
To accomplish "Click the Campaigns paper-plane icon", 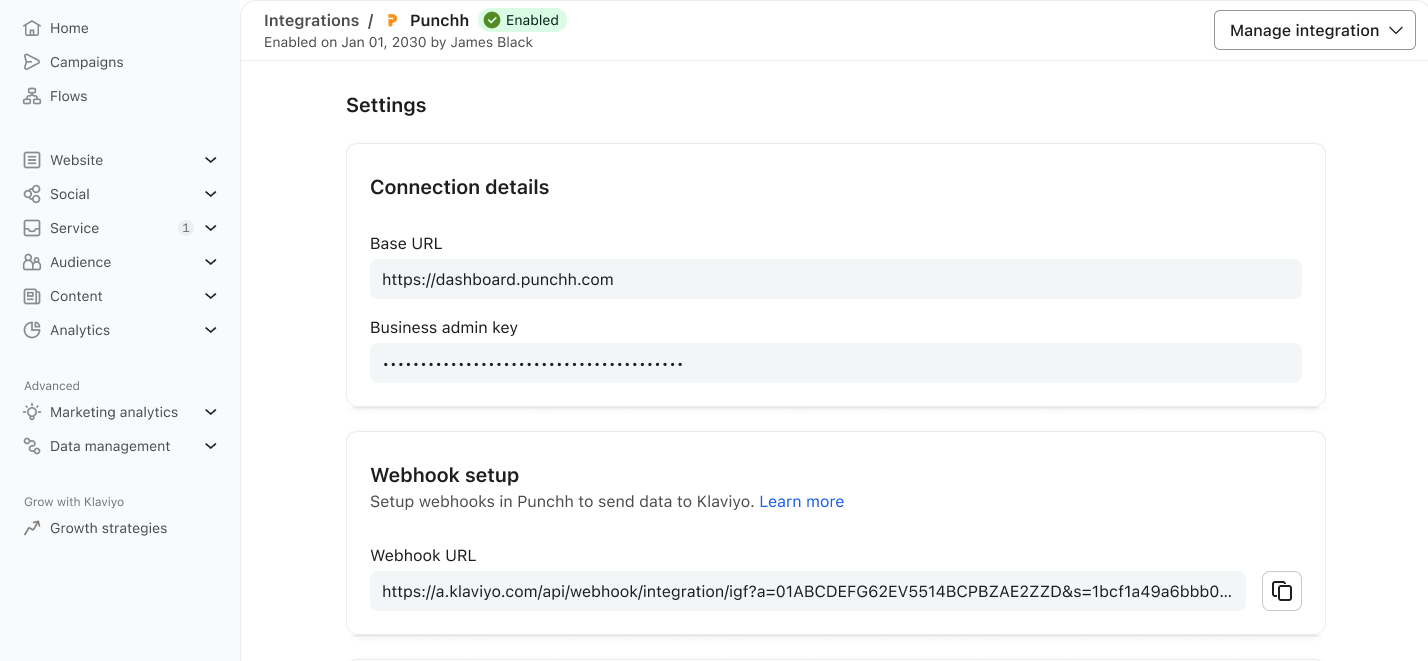I will (33, 62).
